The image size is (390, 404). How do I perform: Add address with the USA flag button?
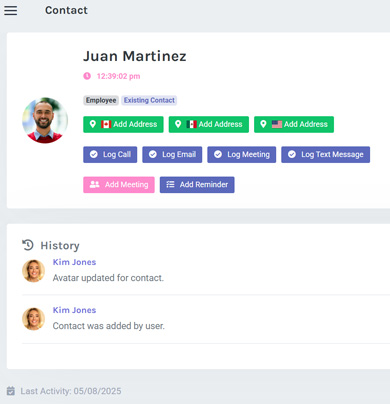294,124
